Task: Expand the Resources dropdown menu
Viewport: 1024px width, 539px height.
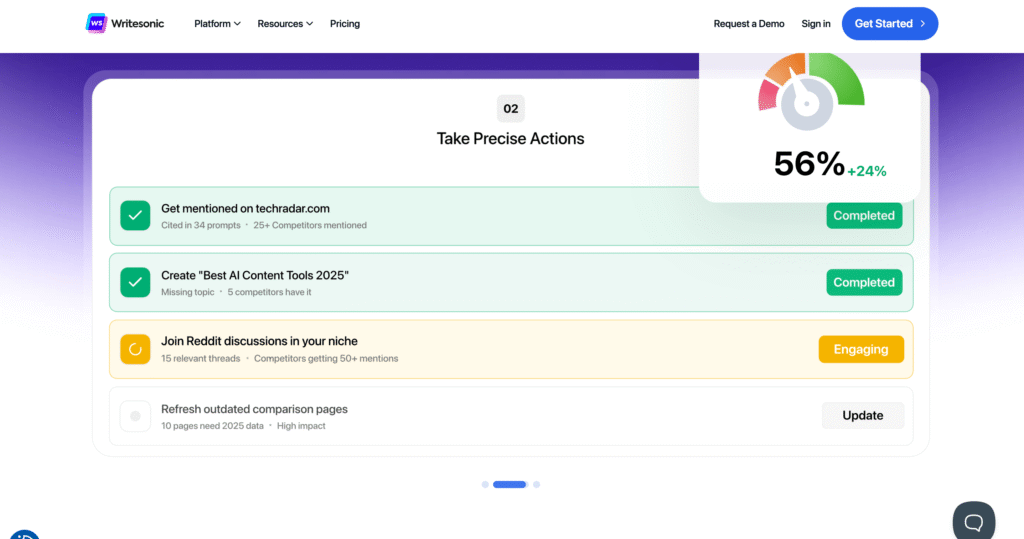Action: (285, 23)
